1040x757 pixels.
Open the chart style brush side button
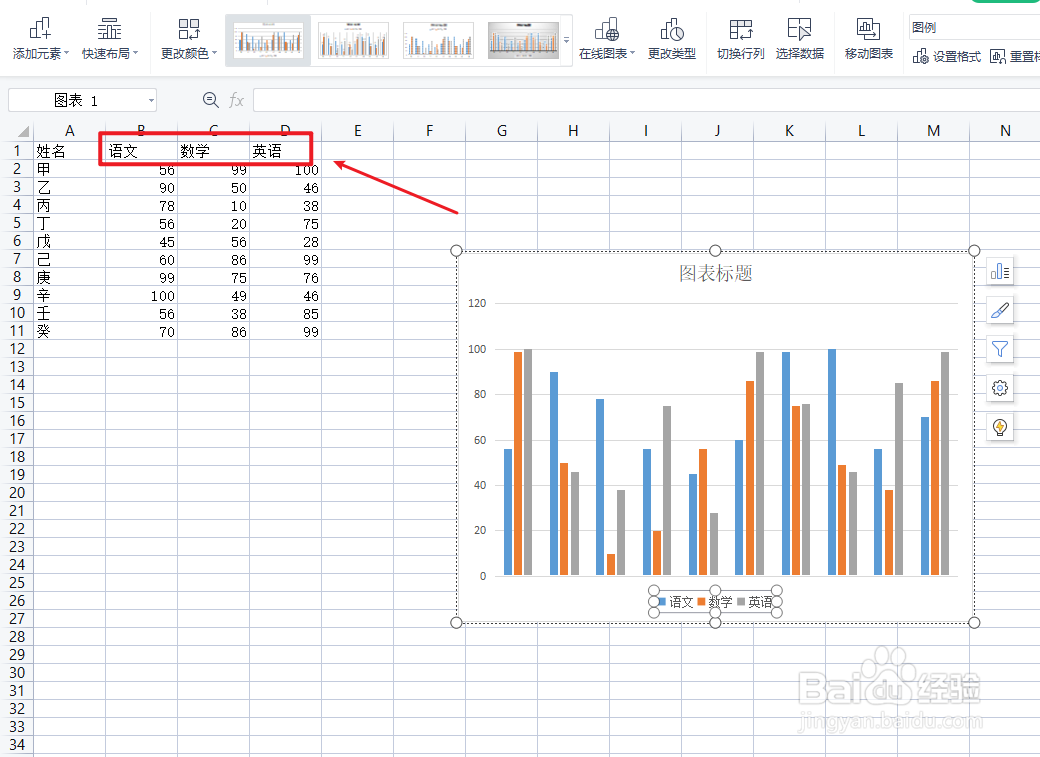(1000, 310)
